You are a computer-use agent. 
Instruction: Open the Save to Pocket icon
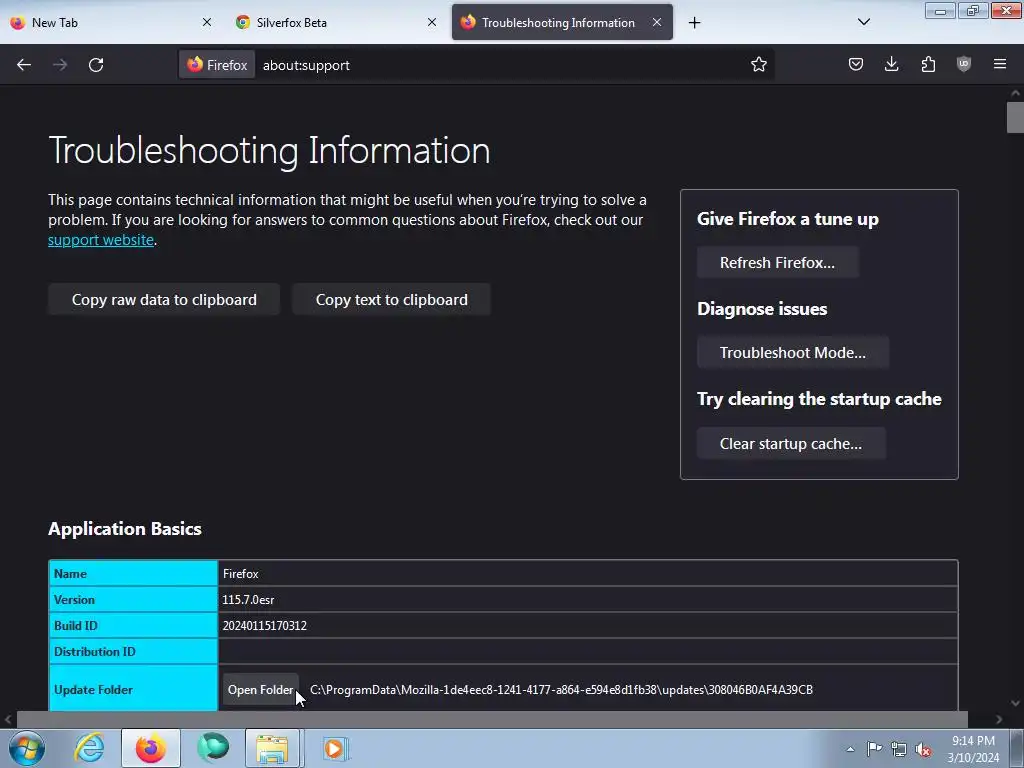click(x=856, y=64)
